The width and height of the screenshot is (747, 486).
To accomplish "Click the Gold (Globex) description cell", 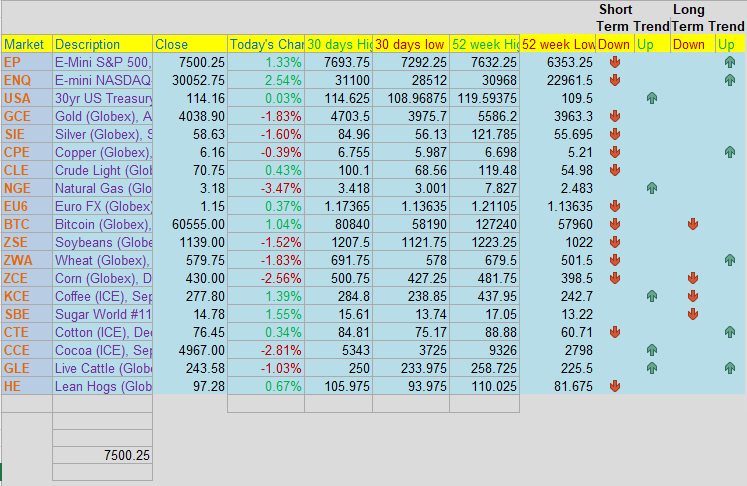I will point(102,116).
